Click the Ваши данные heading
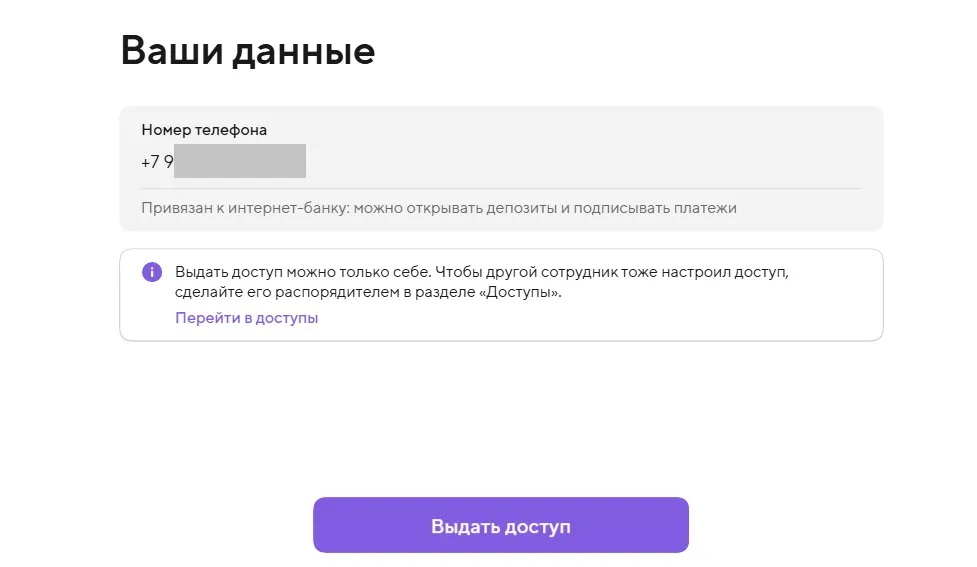This screenshot has height=567, width=977. [x=247, y=51]
